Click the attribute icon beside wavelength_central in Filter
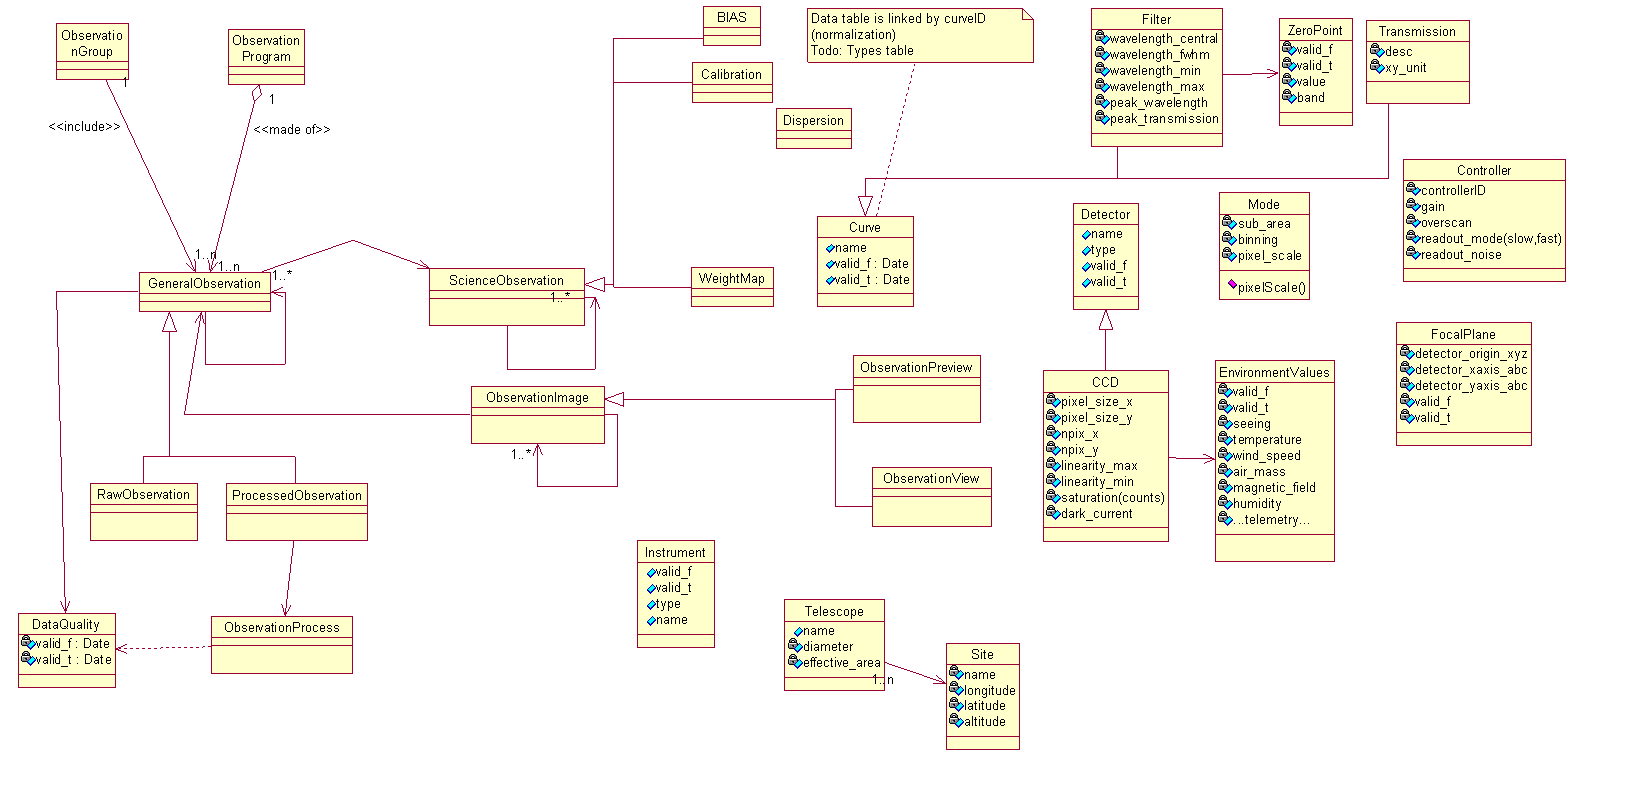Screen dimensions: 1644x787 [1101, 38]
